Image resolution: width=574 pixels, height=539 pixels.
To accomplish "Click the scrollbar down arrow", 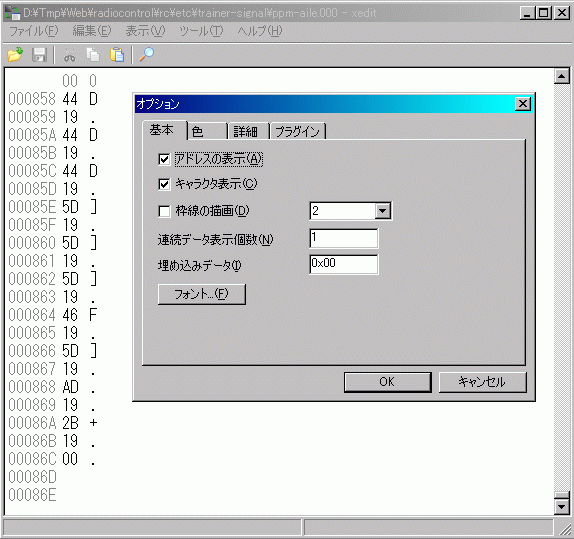I will point(562,507).
